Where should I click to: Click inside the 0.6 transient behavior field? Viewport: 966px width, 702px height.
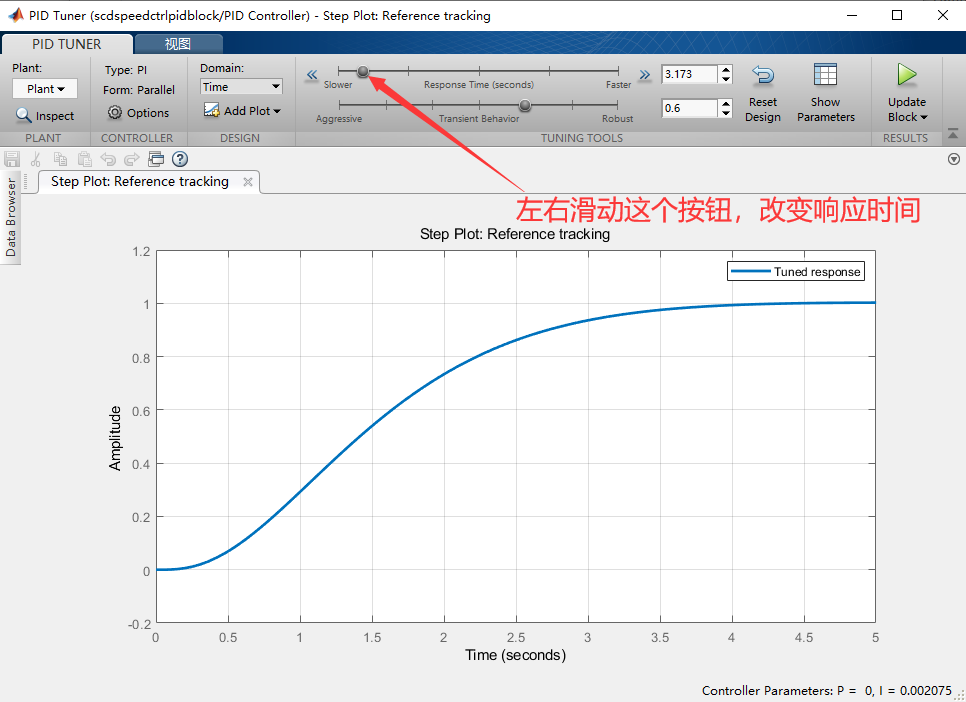pos(690,106)
